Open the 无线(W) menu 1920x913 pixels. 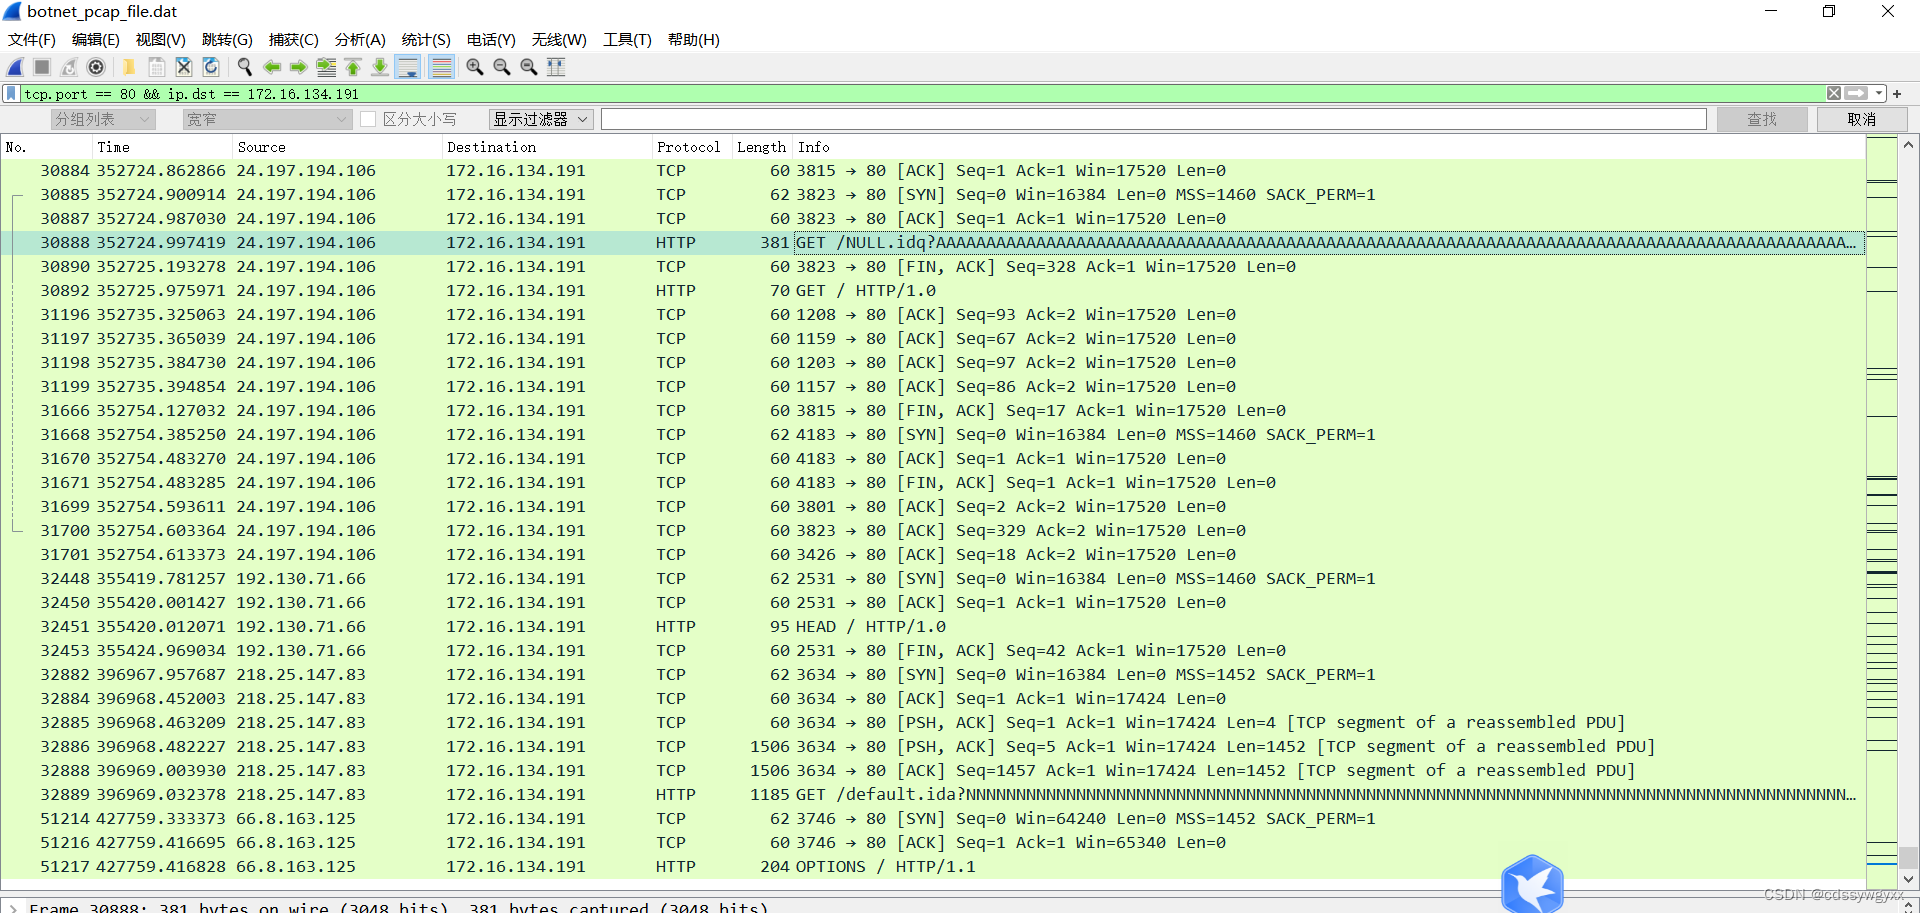point(559,40)
